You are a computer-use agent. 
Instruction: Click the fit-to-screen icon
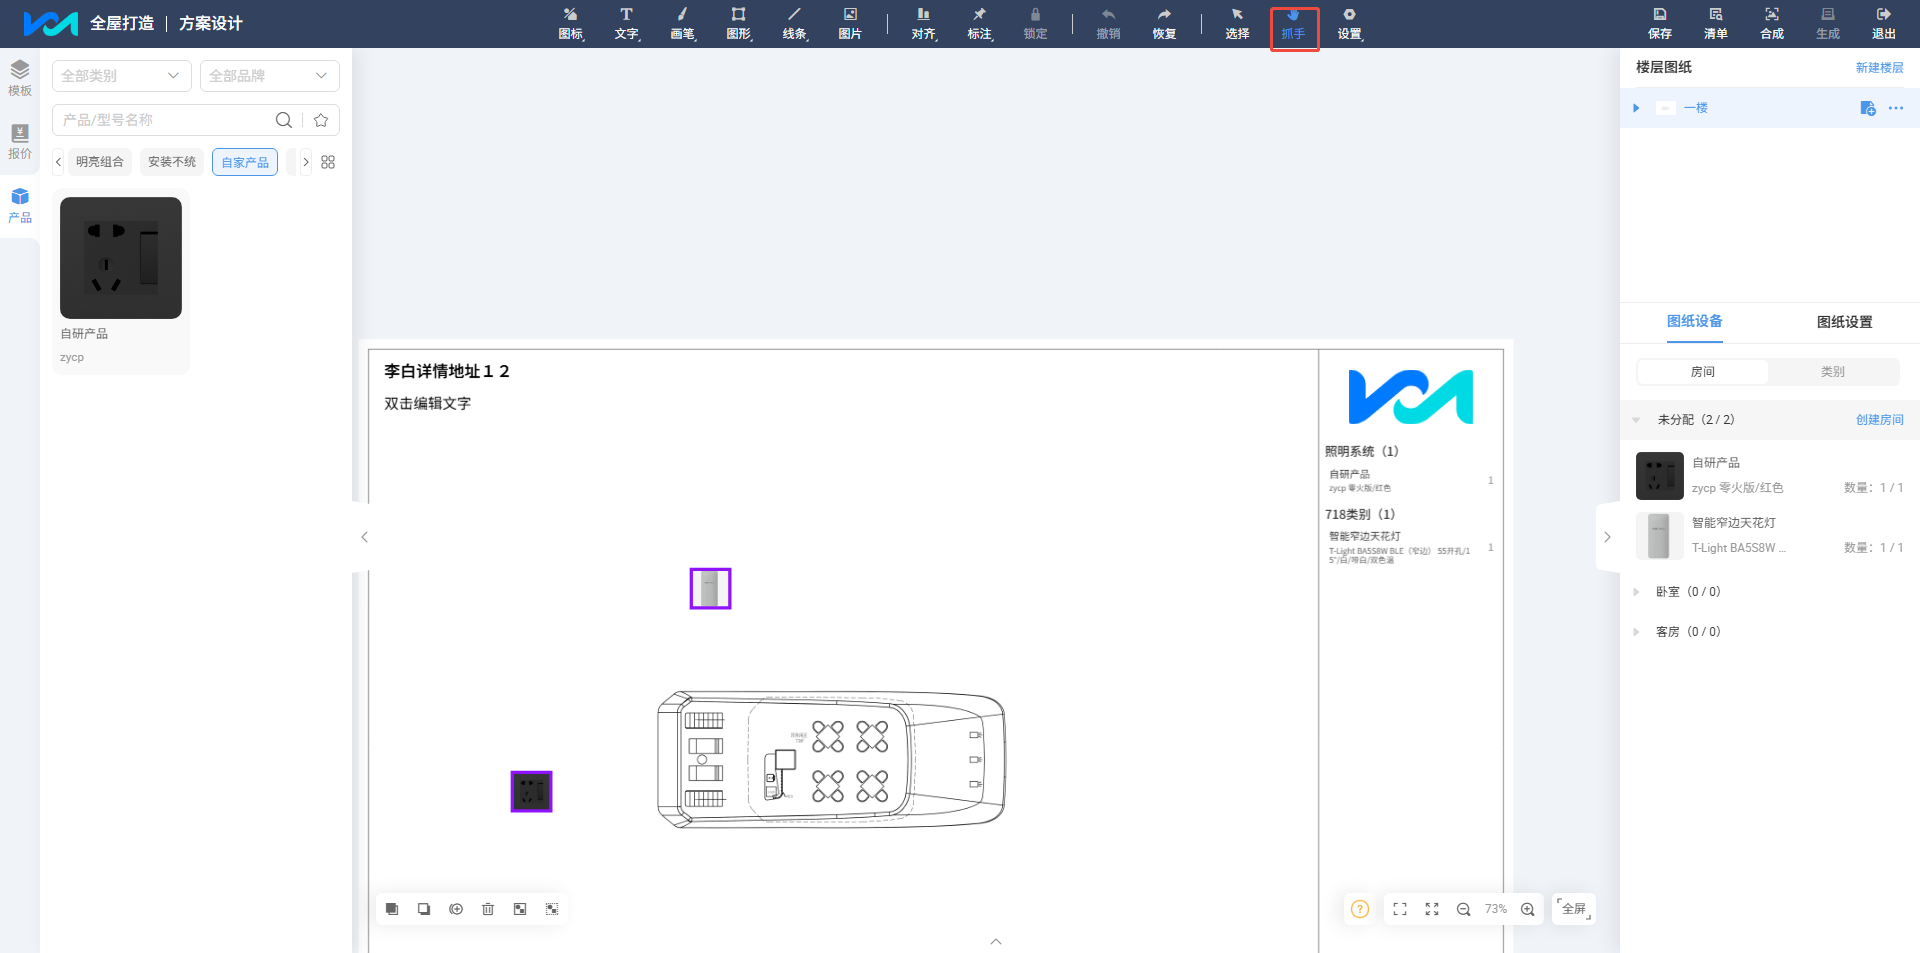point(1400,909)
